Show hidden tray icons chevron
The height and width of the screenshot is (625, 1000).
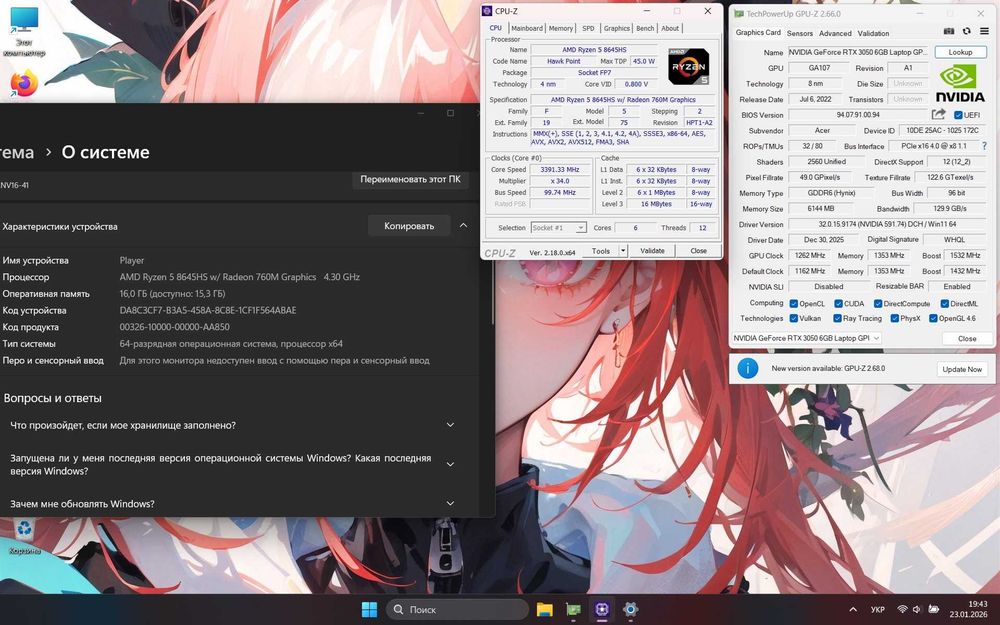(x=853, y=610)
